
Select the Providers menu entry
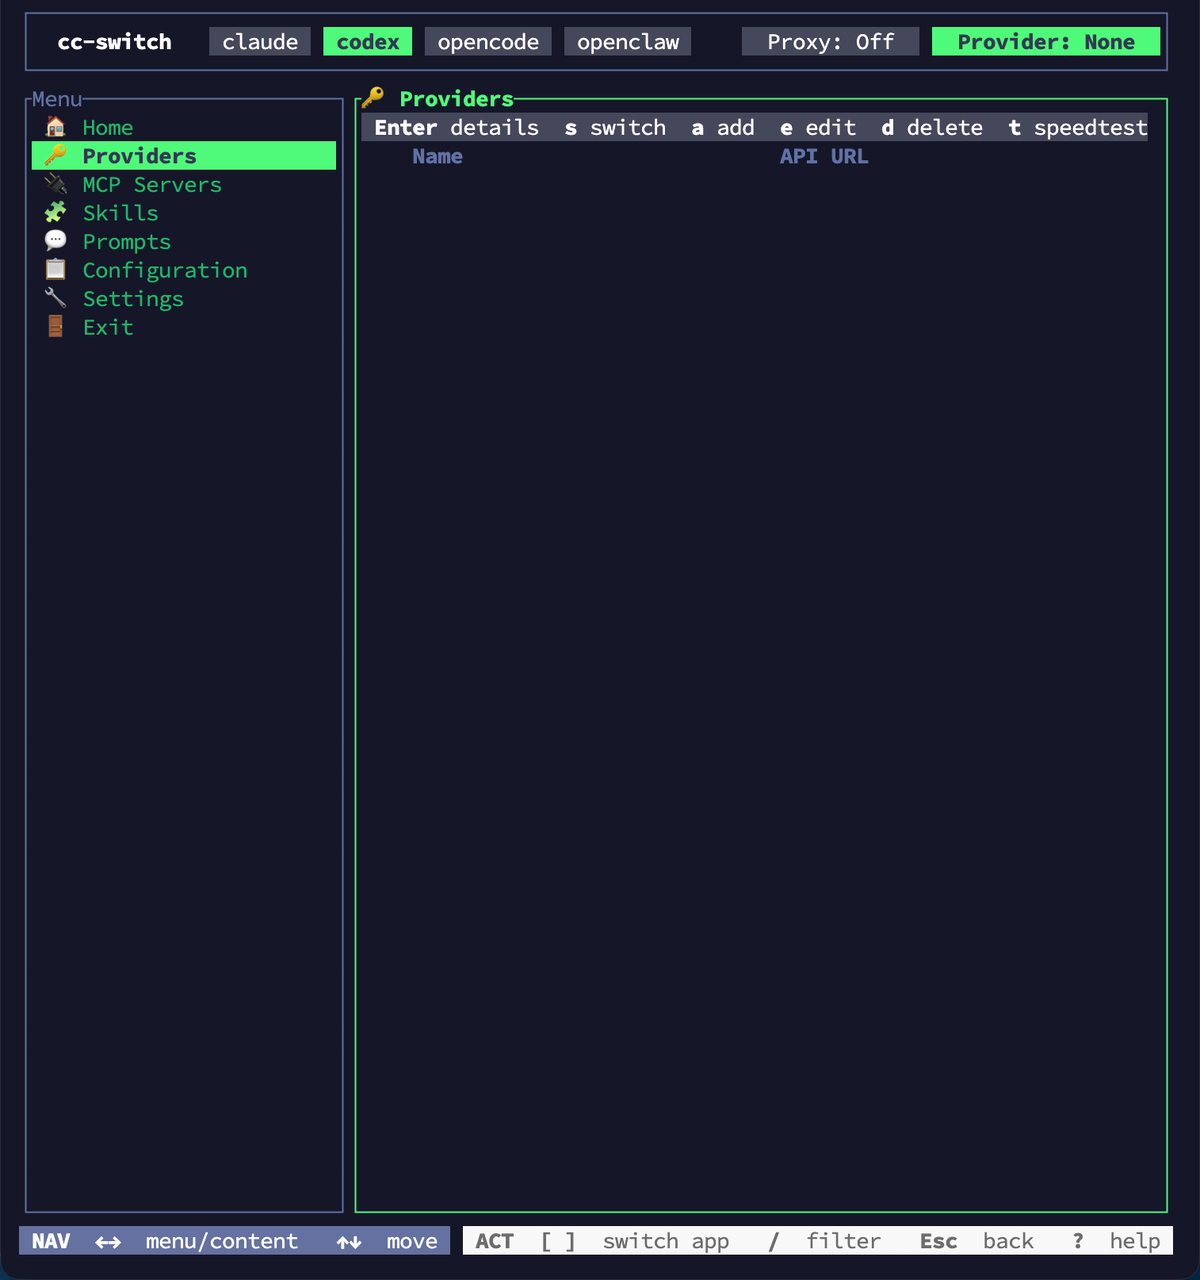tap(184, 155)
